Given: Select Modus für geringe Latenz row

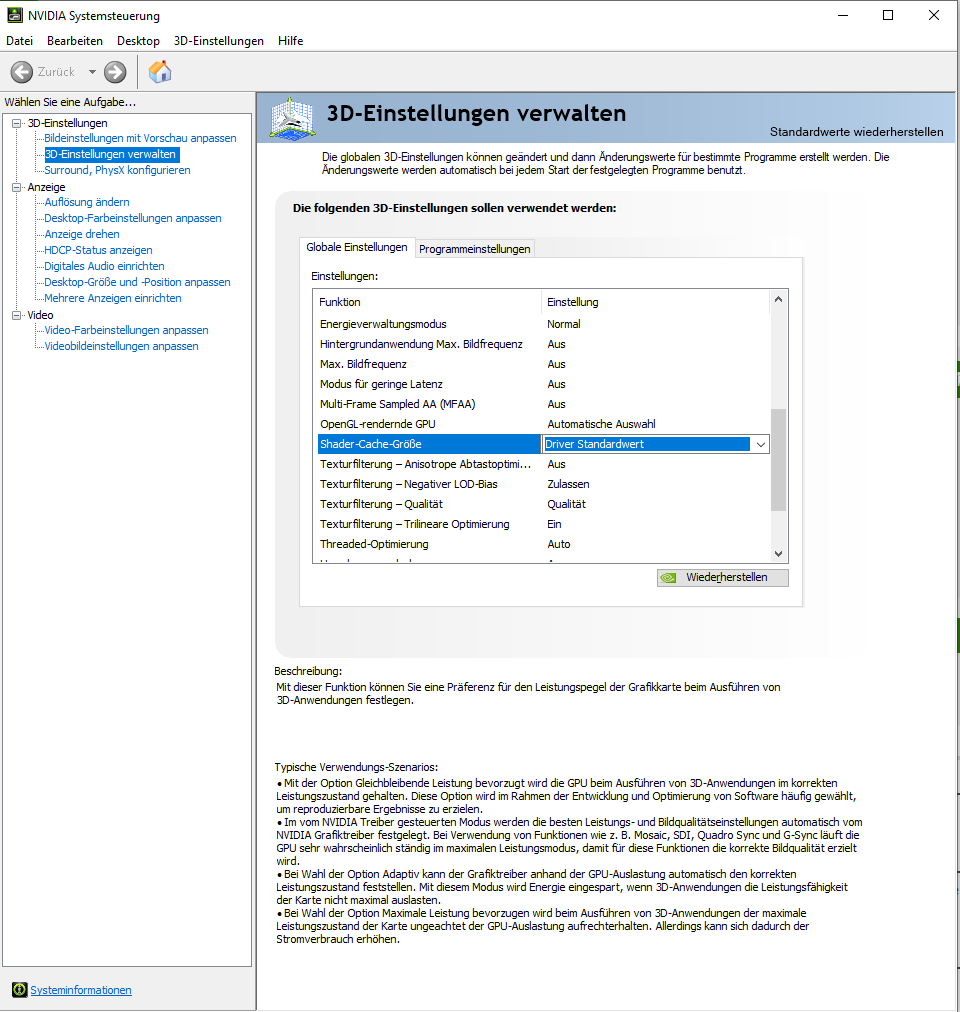Looking at the screenshot, I should 544,384.
